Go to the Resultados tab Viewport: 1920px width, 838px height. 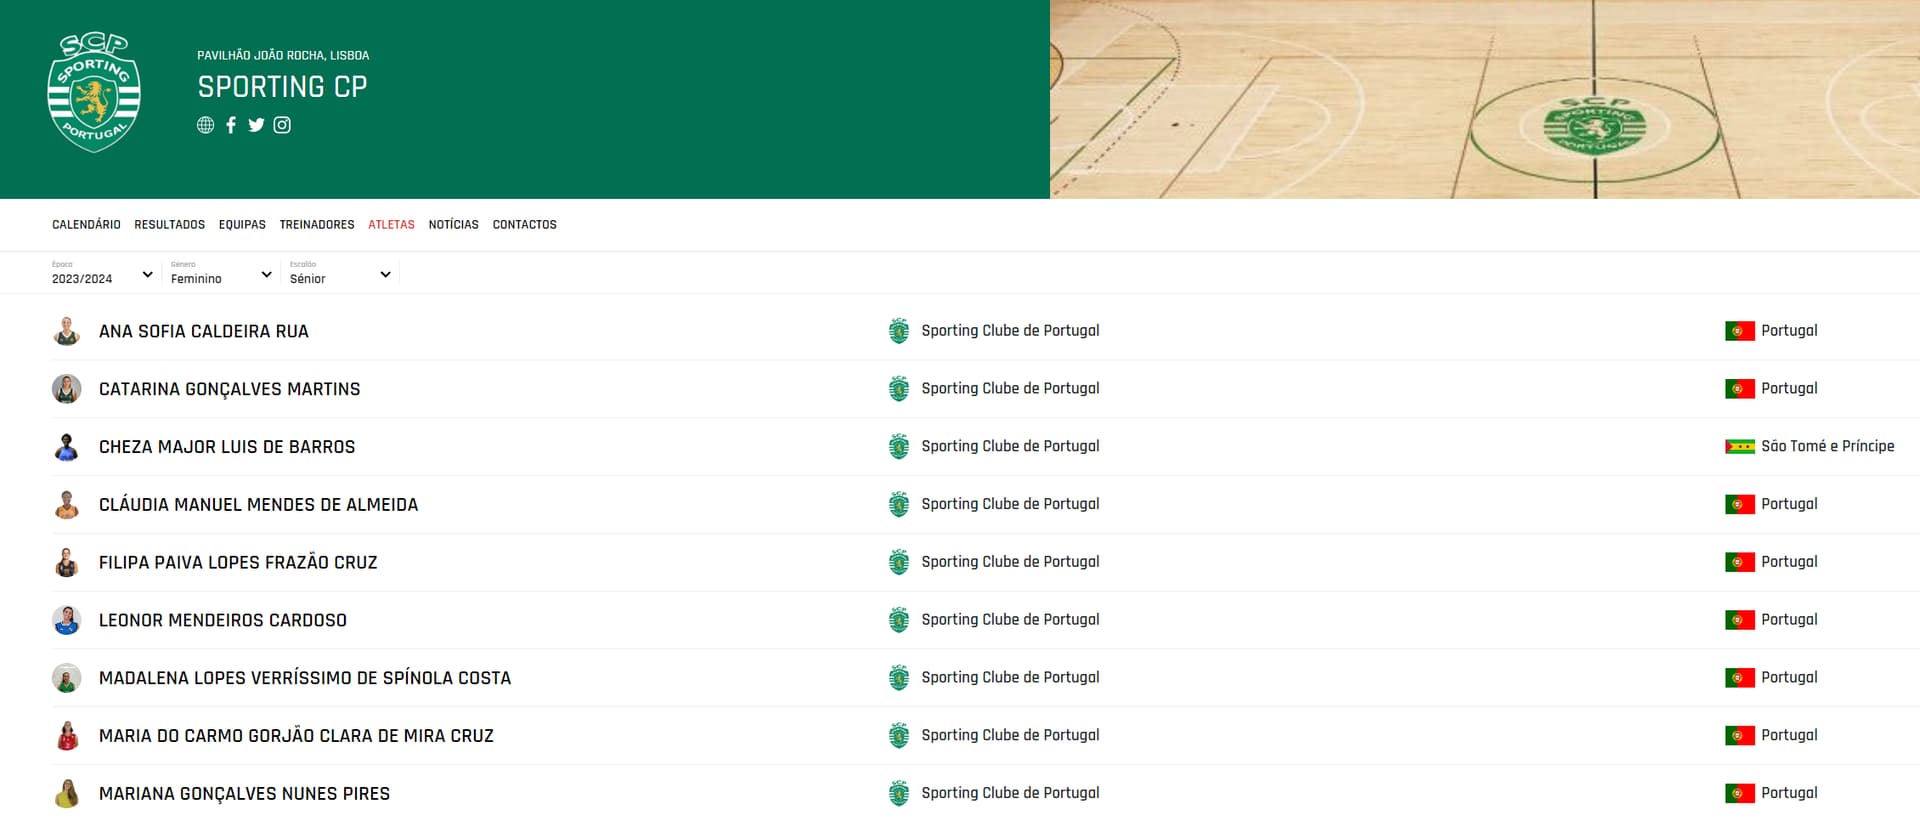coord(170,225)
